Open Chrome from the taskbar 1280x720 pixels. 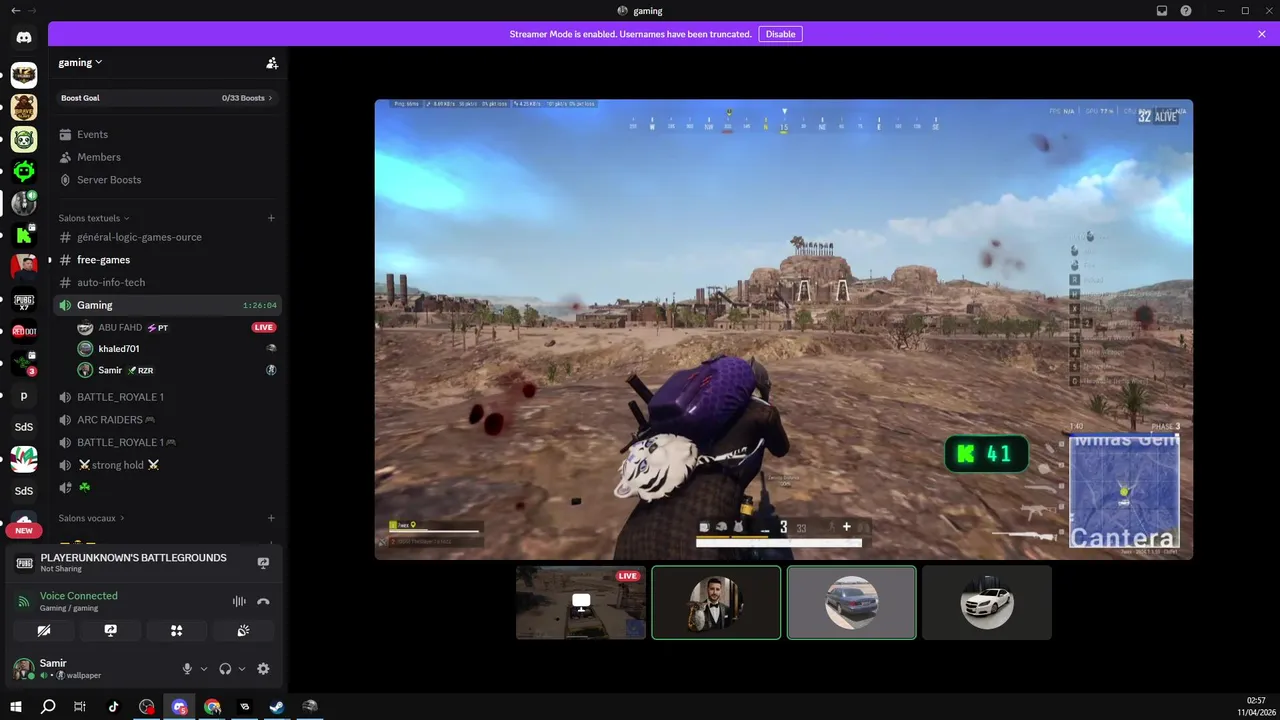pyautogui.click(x=212, y=707)
